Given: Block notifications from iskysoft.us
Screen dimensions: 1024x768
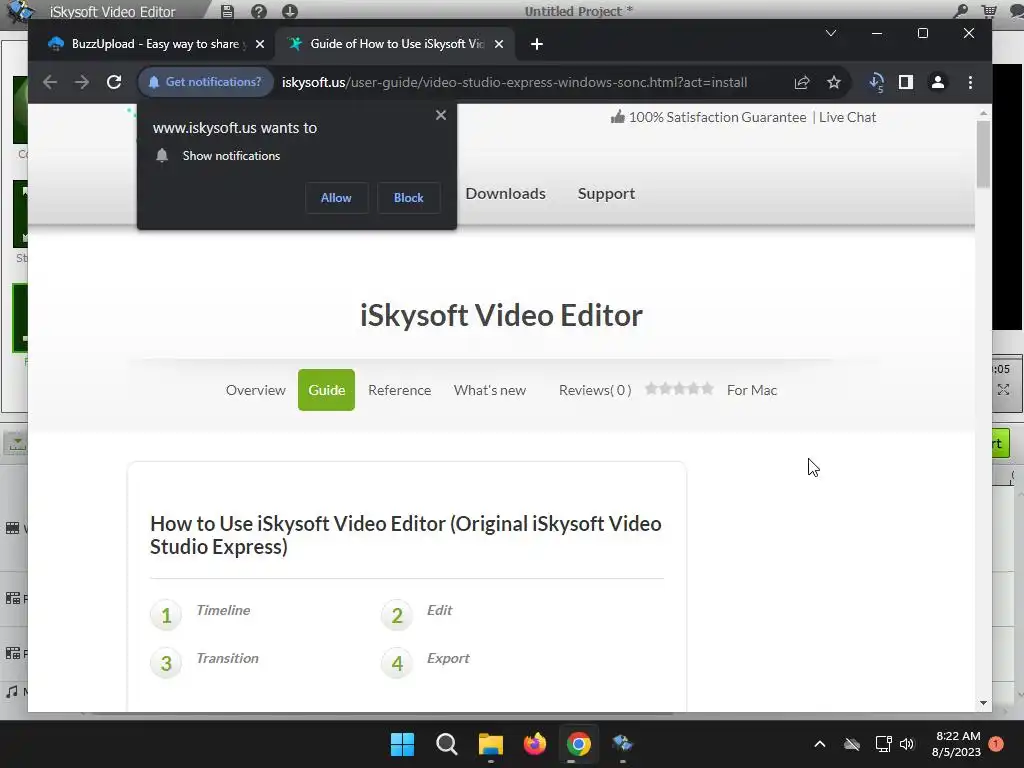Looking at the screenshot, I should pos(409,198).
